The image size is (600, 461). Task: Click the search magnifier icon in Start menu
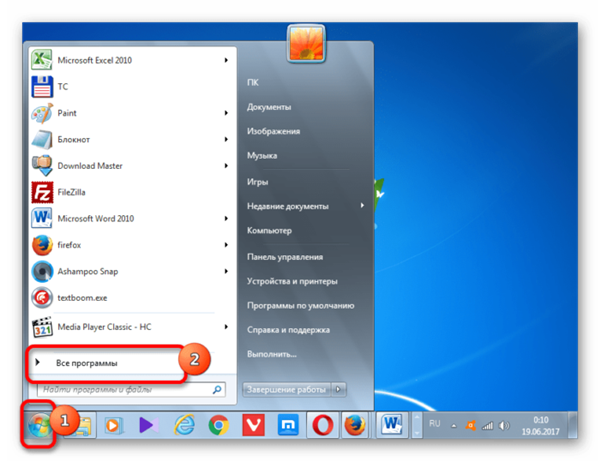click(x=217, y=390)
